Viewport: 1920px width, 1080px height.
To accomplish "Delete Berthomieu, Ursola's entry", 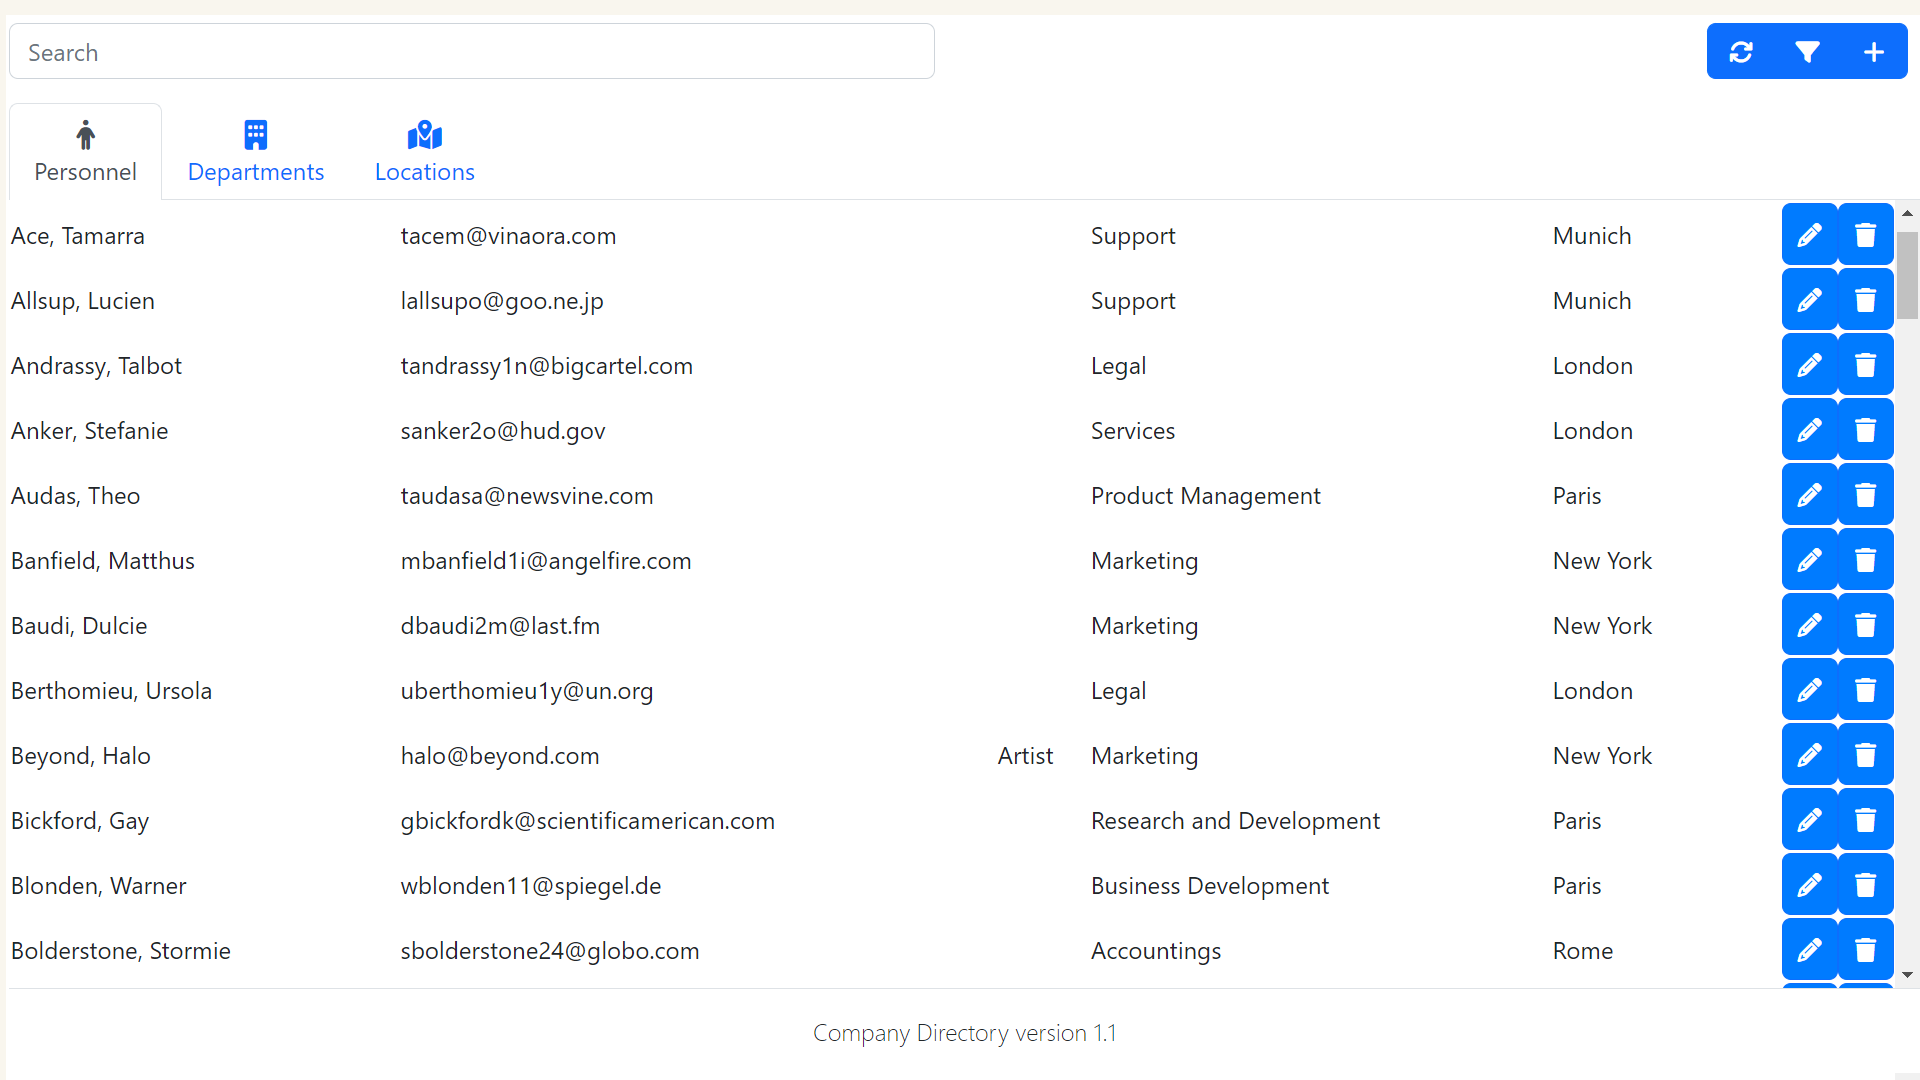I will 1865,689.
